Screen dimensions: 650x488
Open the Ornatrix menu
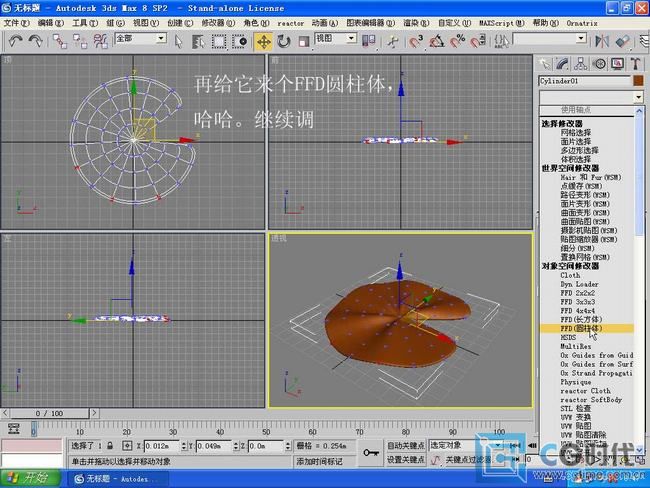tap(582, 23)
